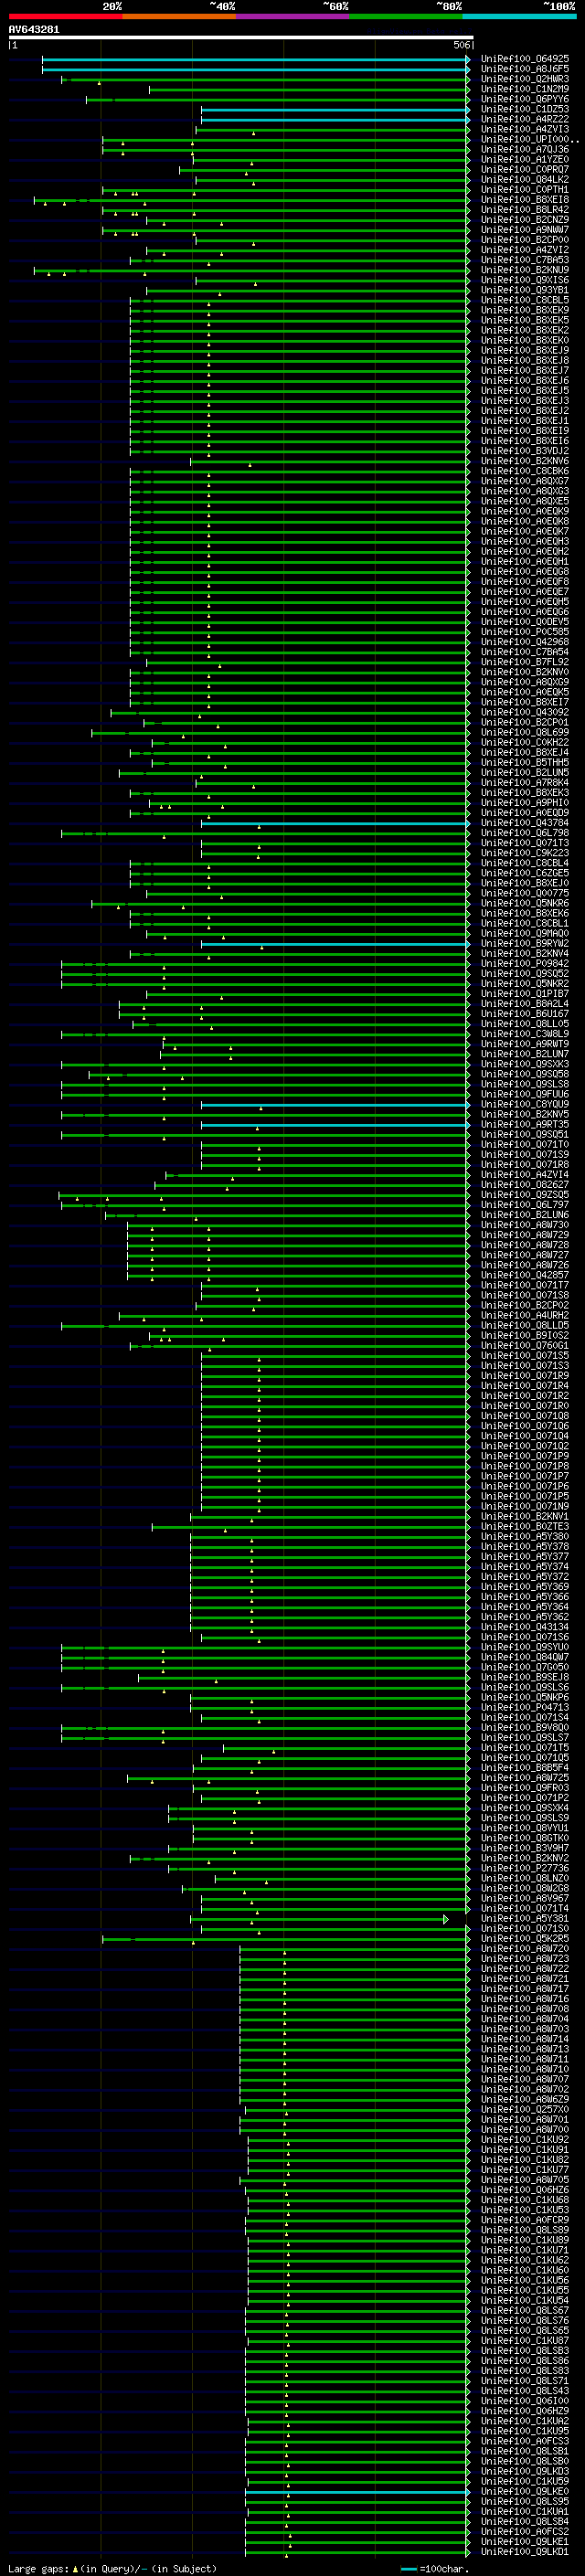Select label UniRef100_C0PRQ7

coord(525,169)
